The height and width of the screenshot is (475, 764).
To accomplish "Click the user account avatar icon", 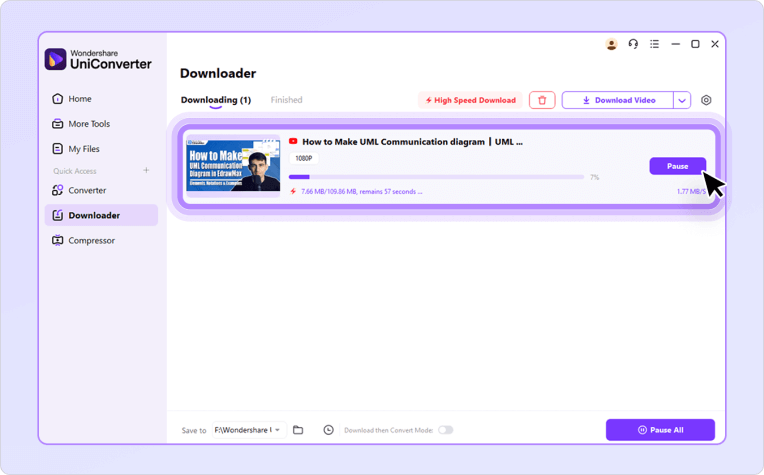I will (612, 44).
